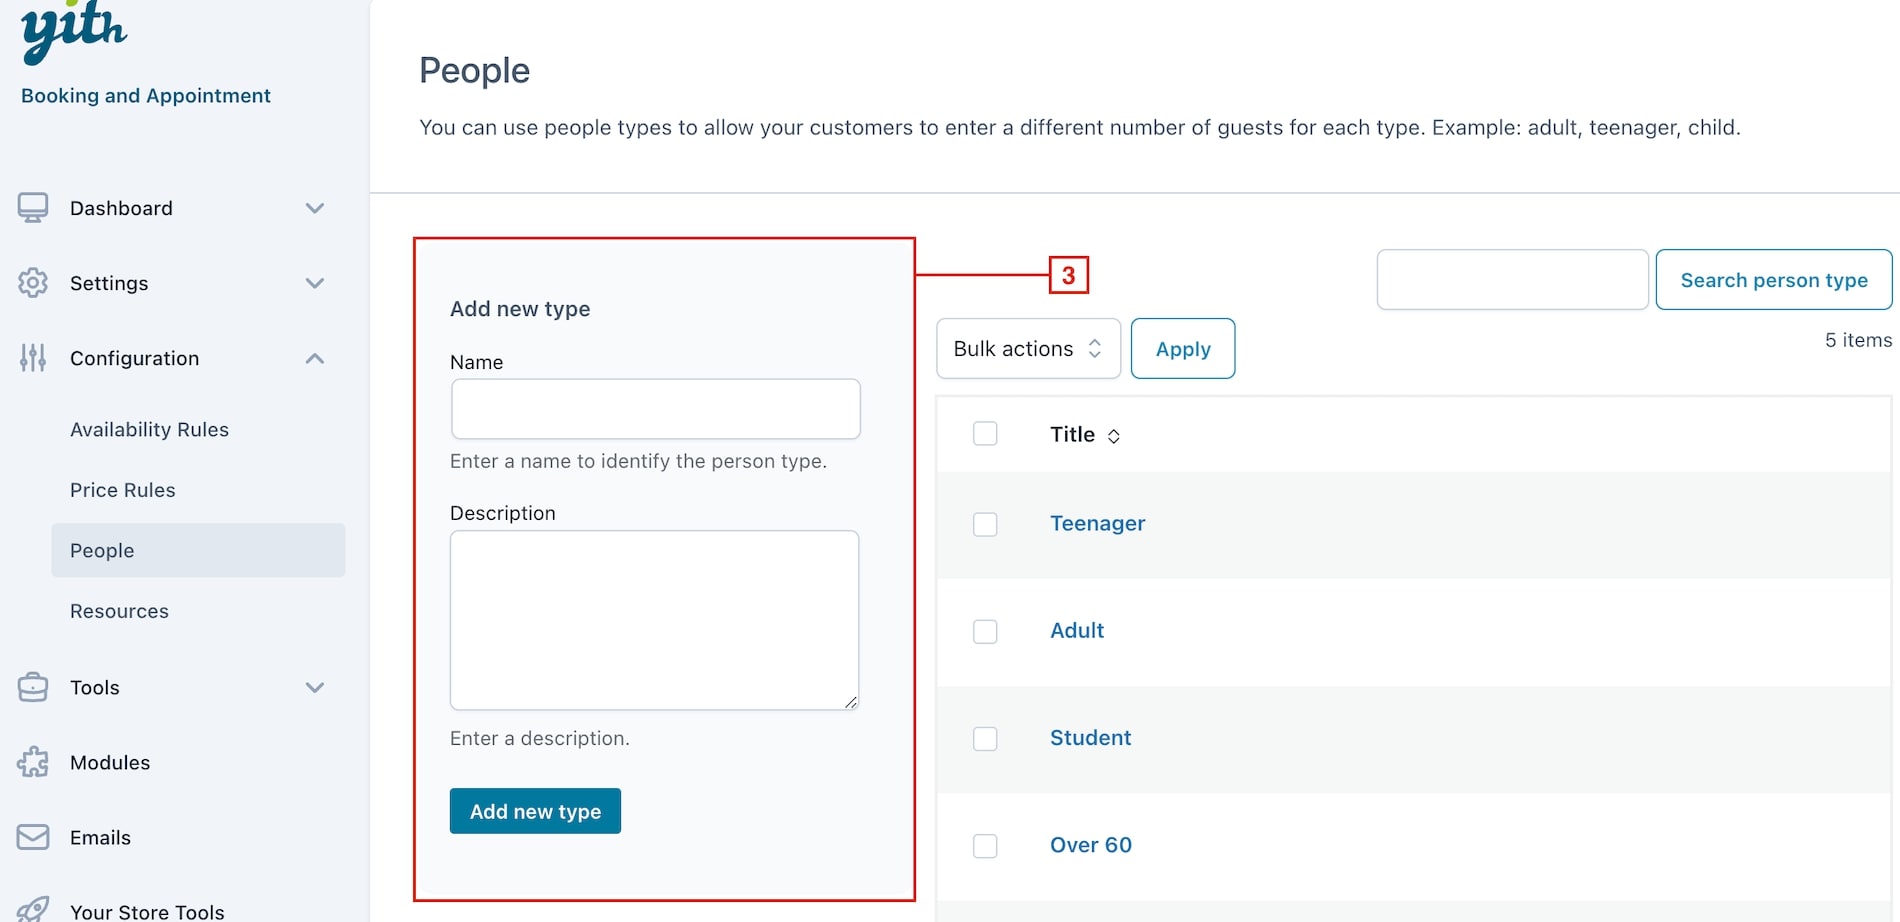Toggle the select-all checkbox beside Title

(x=985, y=433)
